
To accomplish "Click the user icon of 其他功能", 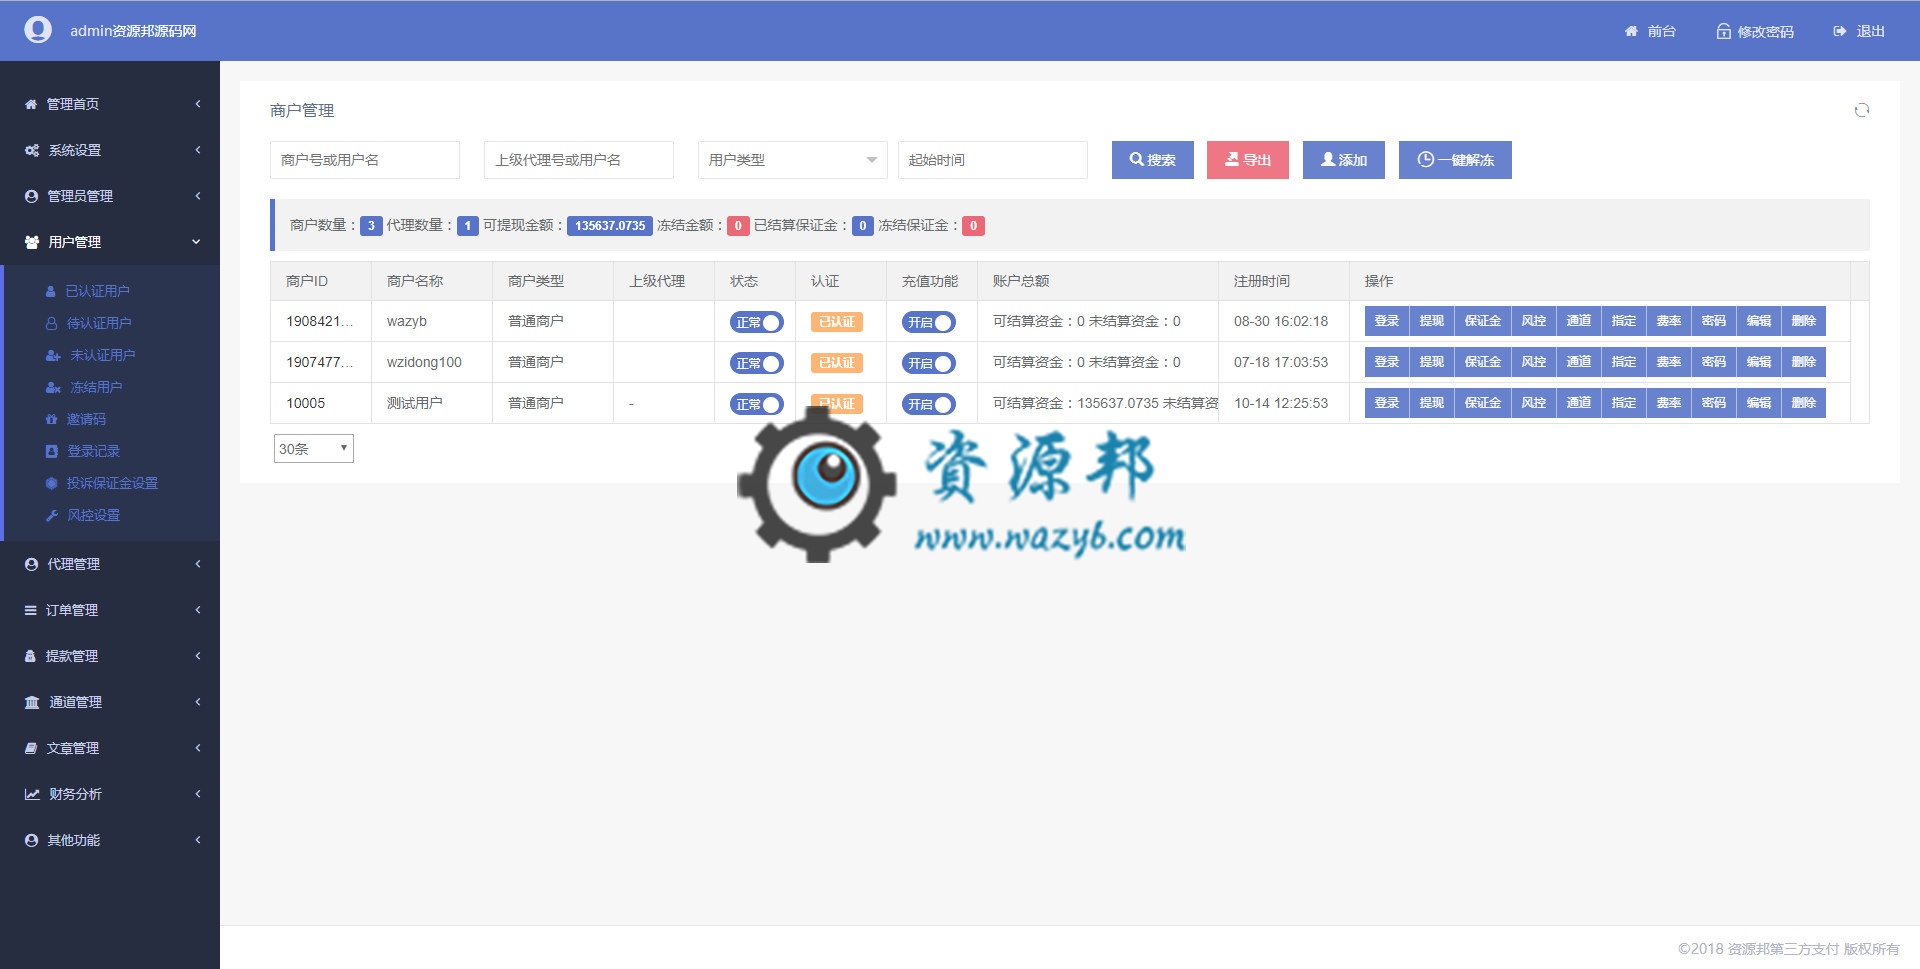I will click(31, 840).
